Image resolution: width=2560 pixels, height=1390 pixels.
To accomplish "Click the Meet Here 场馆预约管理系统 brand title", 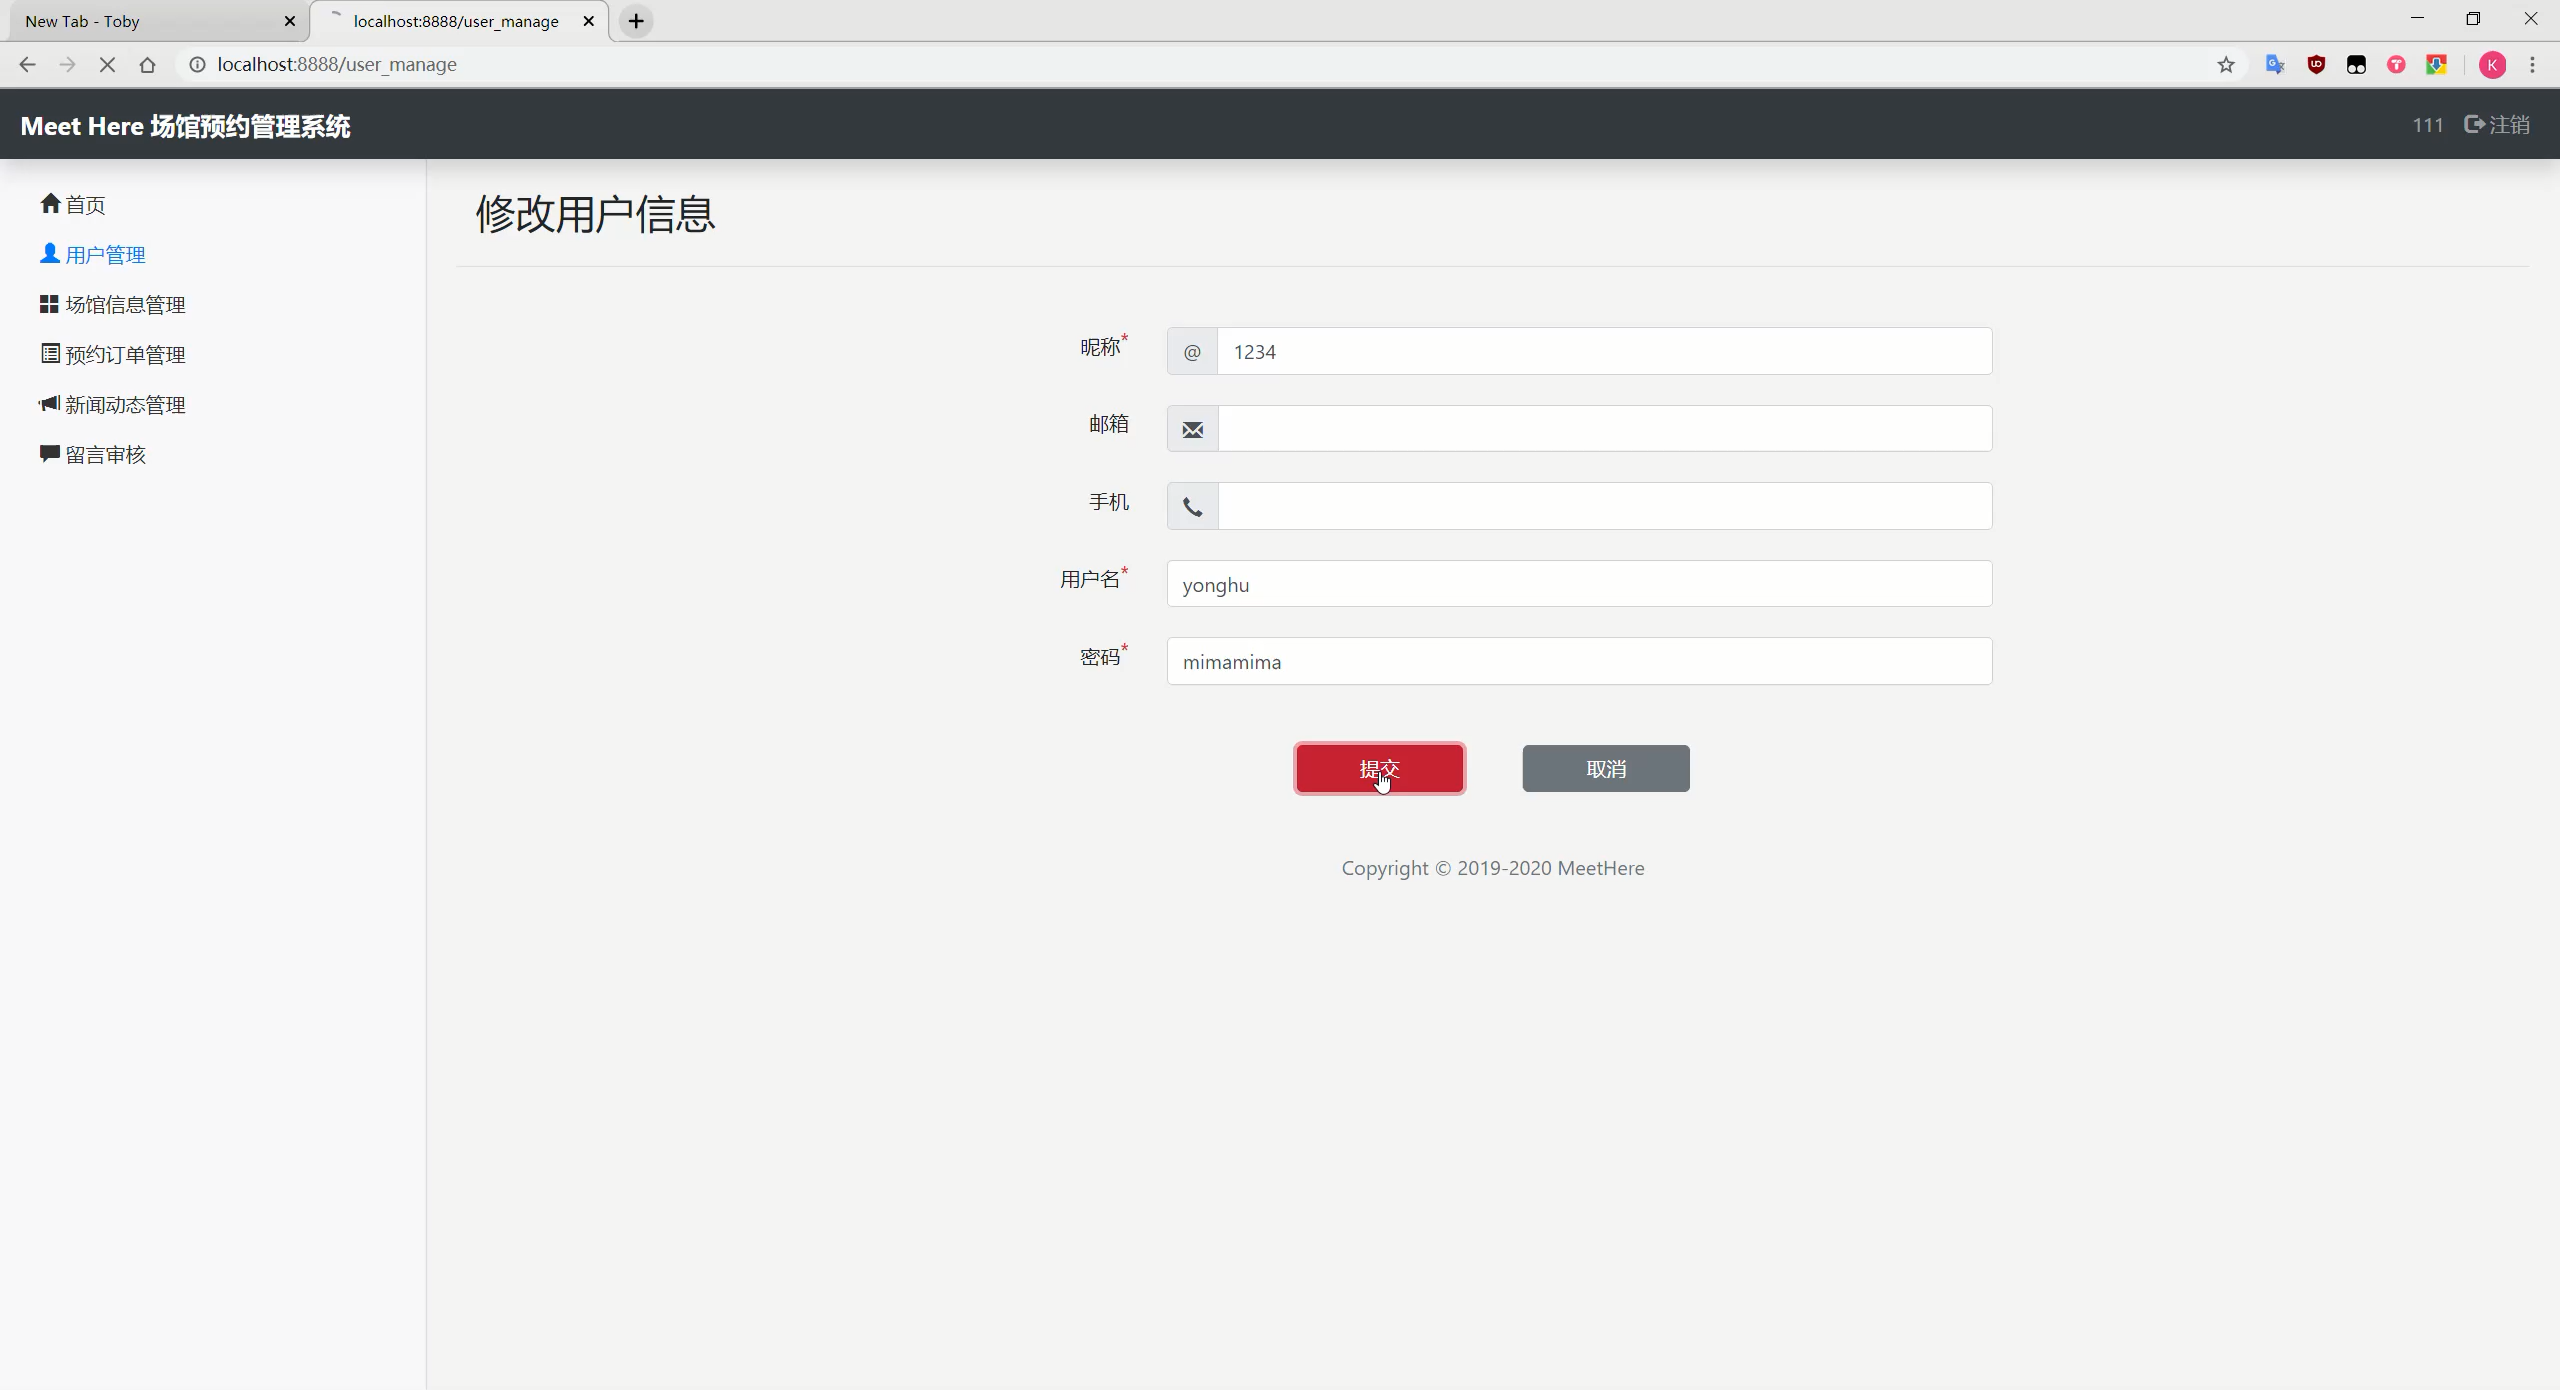I will pyautogui.click(x=185, y=126).
